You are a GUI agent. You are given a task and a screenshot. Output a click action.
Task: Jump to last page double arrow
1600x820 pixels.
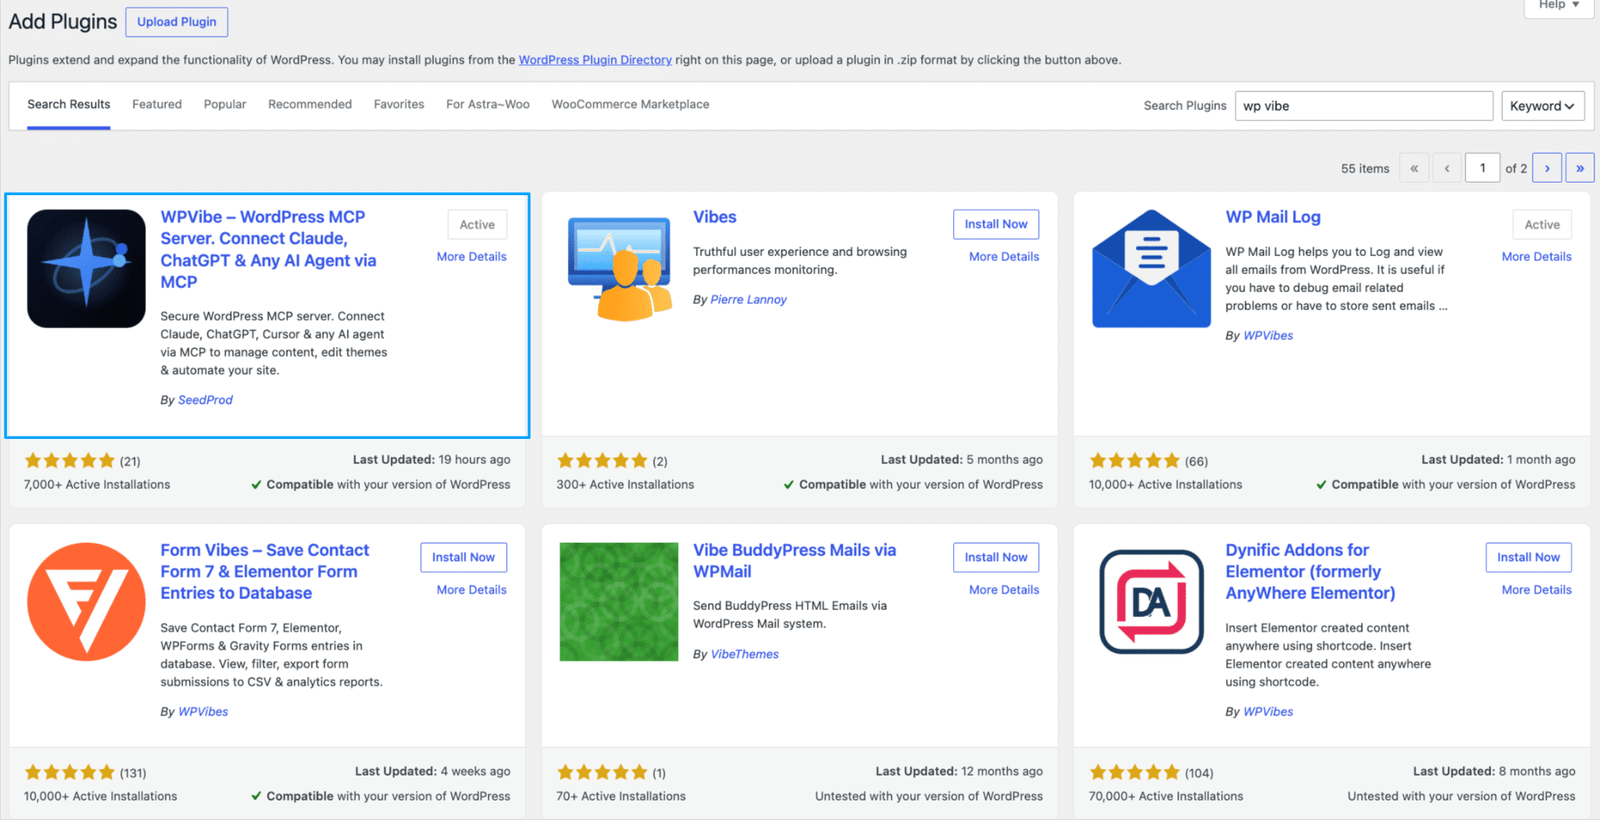1580,168
